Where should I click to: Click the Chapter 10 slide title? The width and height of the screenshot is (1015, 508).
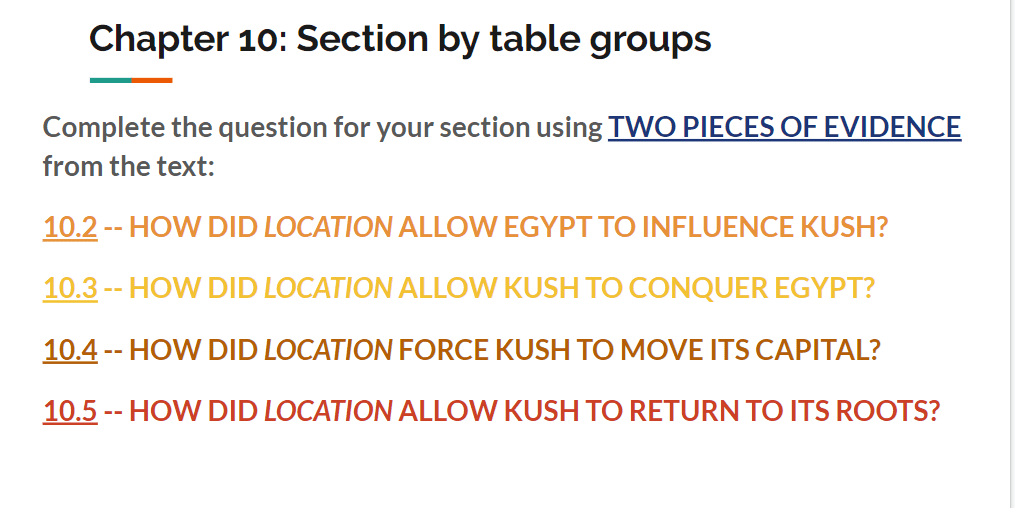400,39
